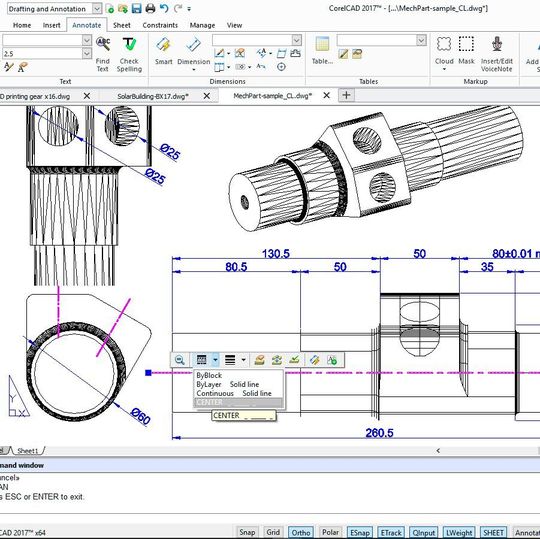Click the line weight icon on floating toolbar

point(230,360)
